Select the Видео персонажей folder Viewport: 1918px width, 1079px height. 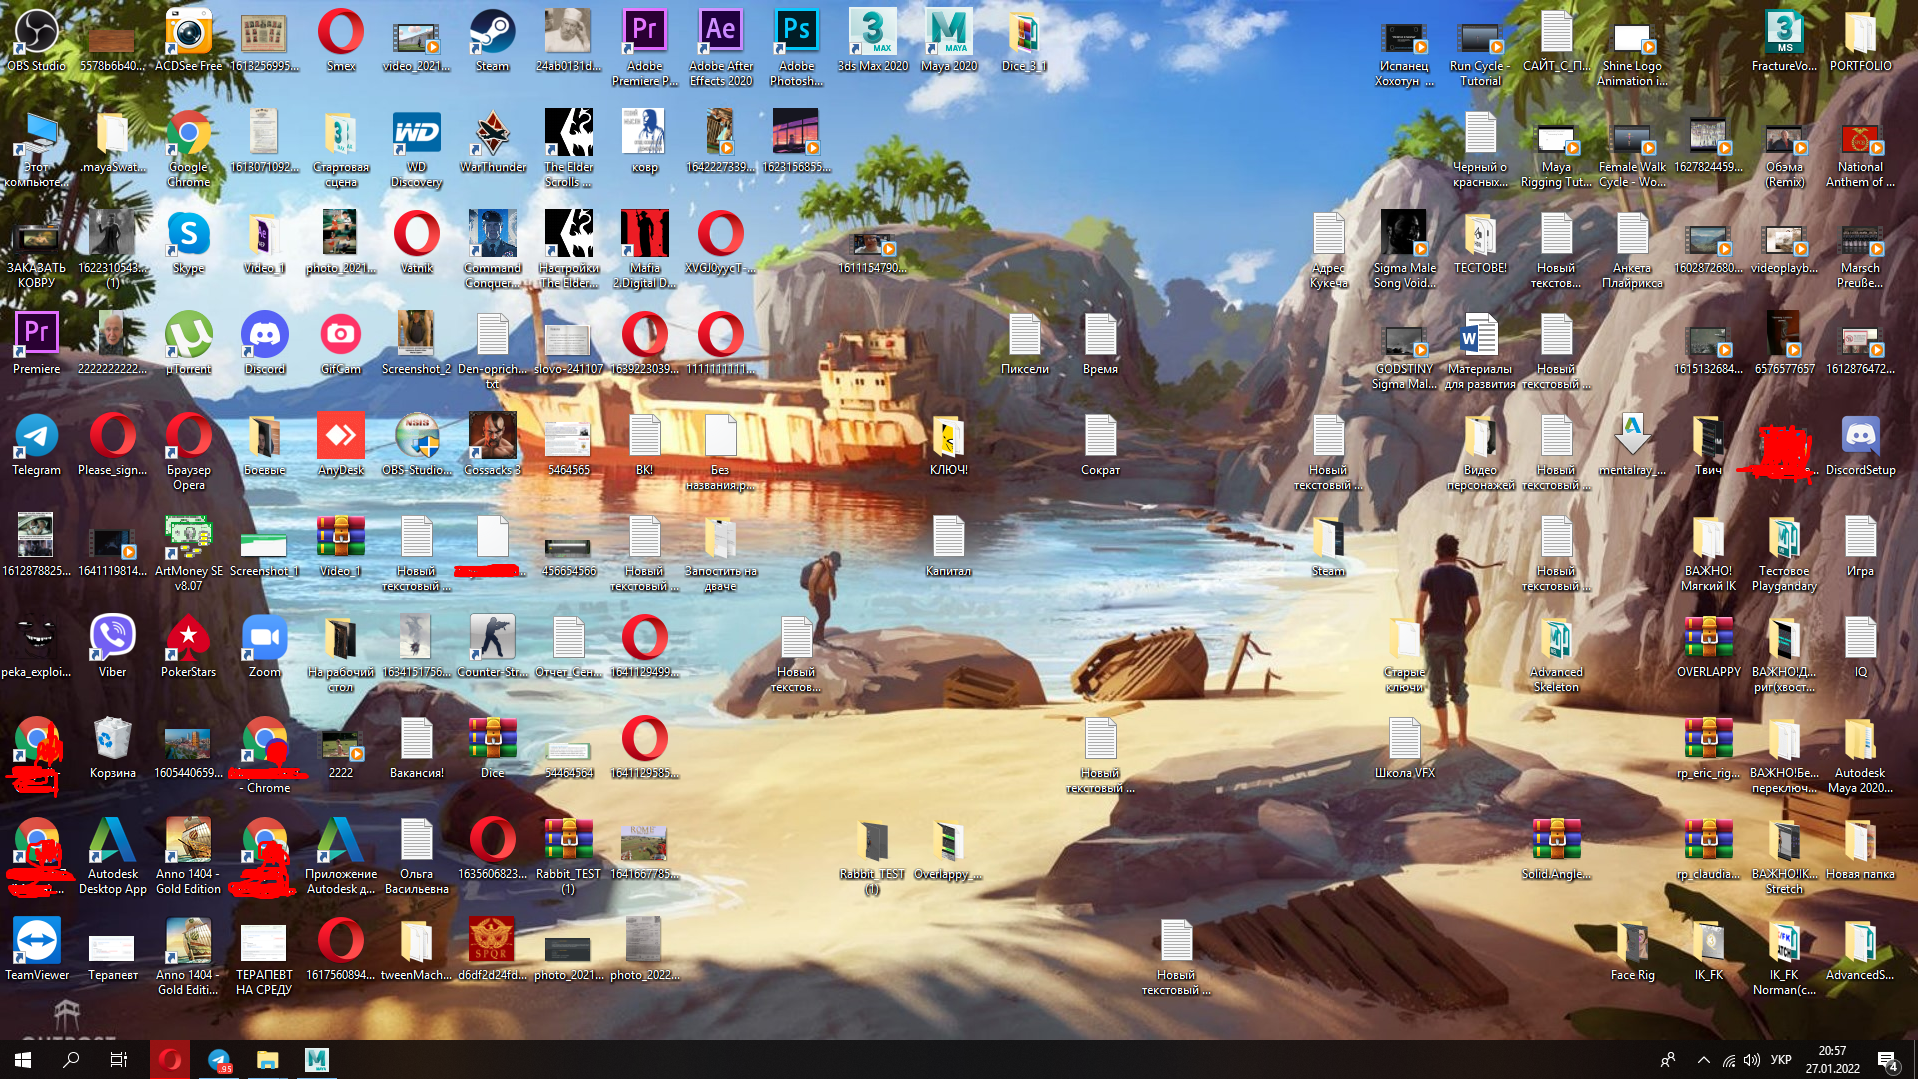point(1480,451)
